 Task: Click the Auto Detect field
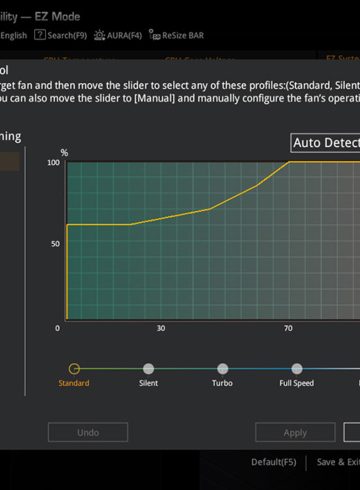pyautogui.click(x=325, y=143)
